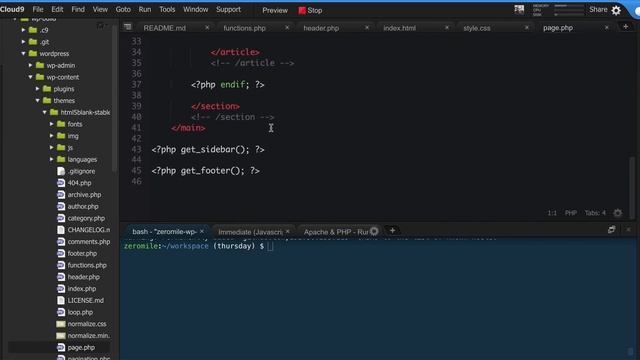
Task: Expand the wp-admin folder
Action: pos(30,65)
